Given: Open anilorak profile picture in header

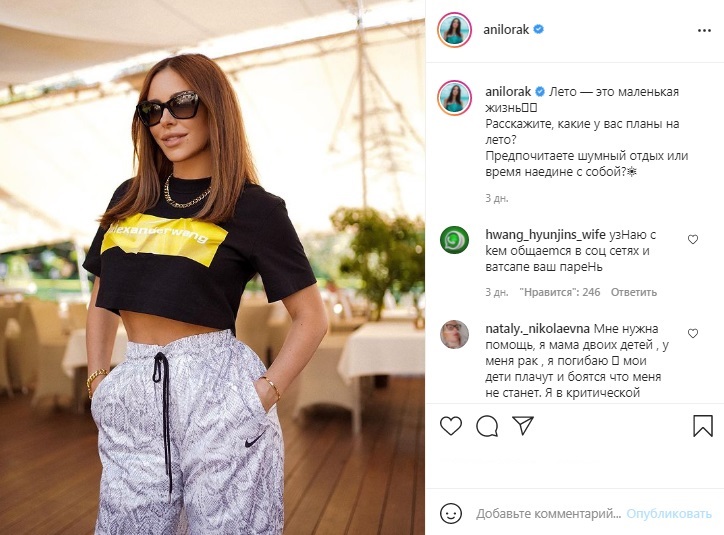Looking at the screenshot, I should pyautogui.click(x=454, y=30).
